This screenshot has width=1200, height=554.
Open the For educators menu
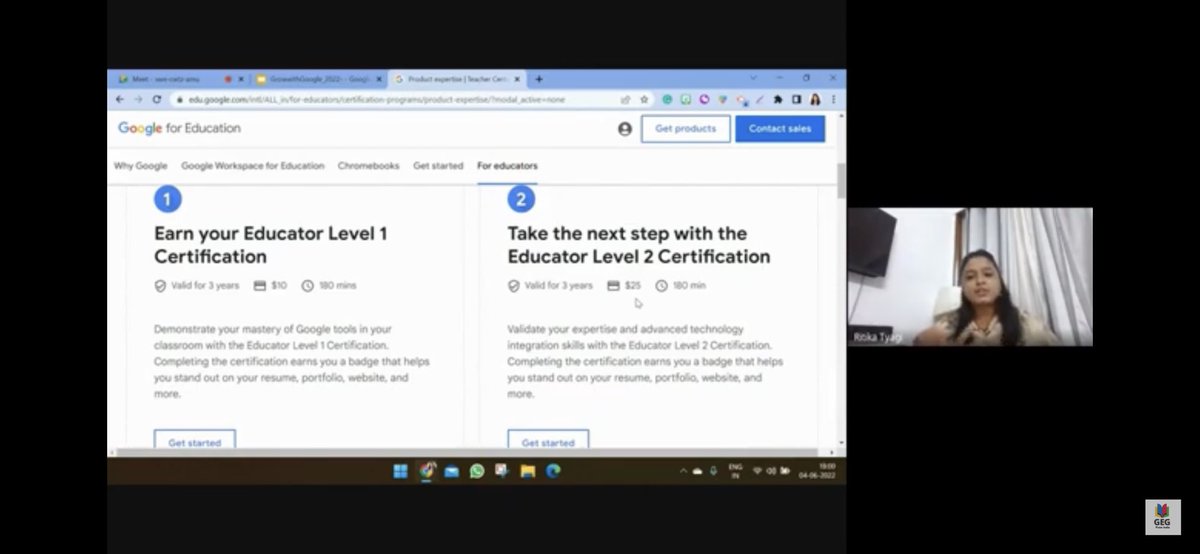pos(507,166)
